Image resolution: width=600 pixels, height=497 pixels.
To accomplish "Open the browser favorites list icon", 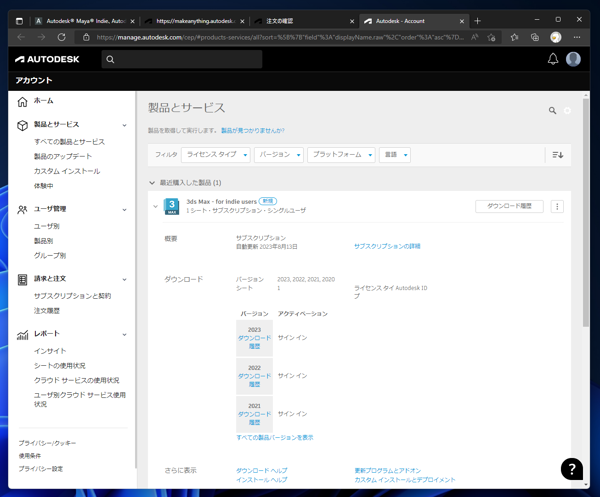I will (x=514, y=37).
